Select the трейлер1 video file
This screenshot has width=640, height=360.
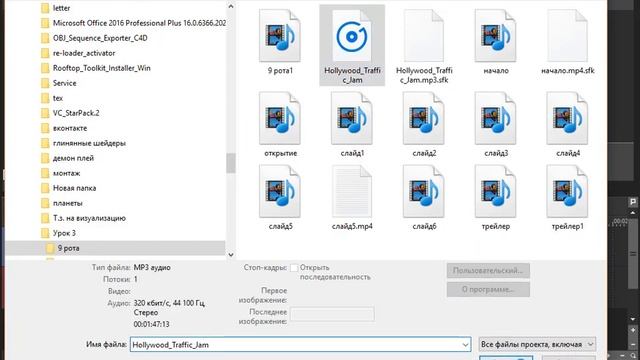click(567, 198)
